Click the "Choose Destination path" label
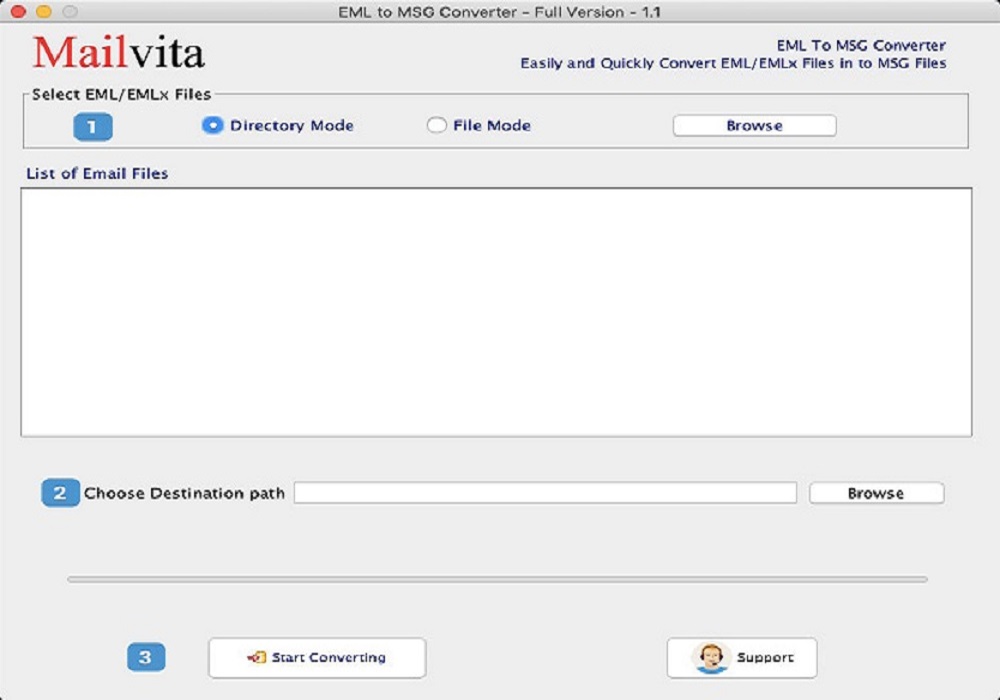The width and height of the screenshot is (1000, 700). pyautogui.click(x=184, y=493)
